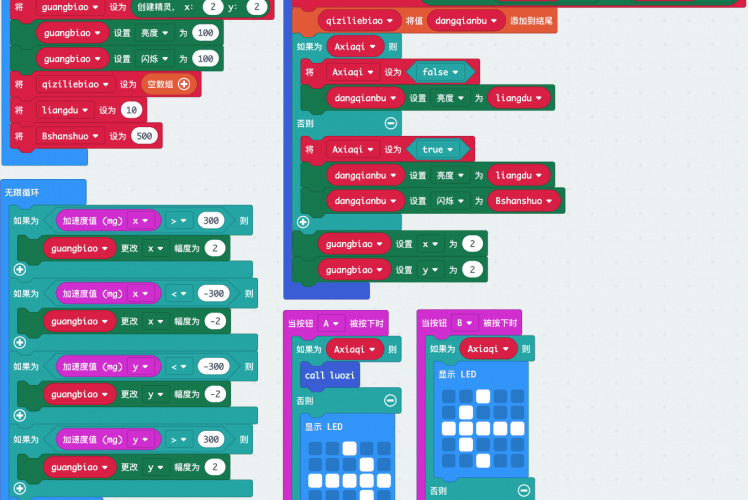Click the plus icon below the Bshanshuo 闪烁 block
This screenshot has height=500, width=748.
pos(303,222)
